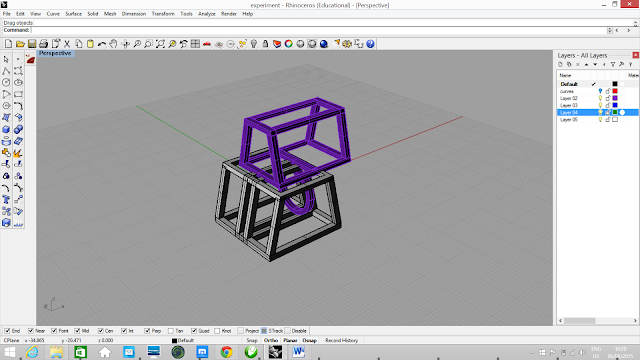Toggle the Ortho button in status bar
The image size is (640, 360).
coord(271,340)
